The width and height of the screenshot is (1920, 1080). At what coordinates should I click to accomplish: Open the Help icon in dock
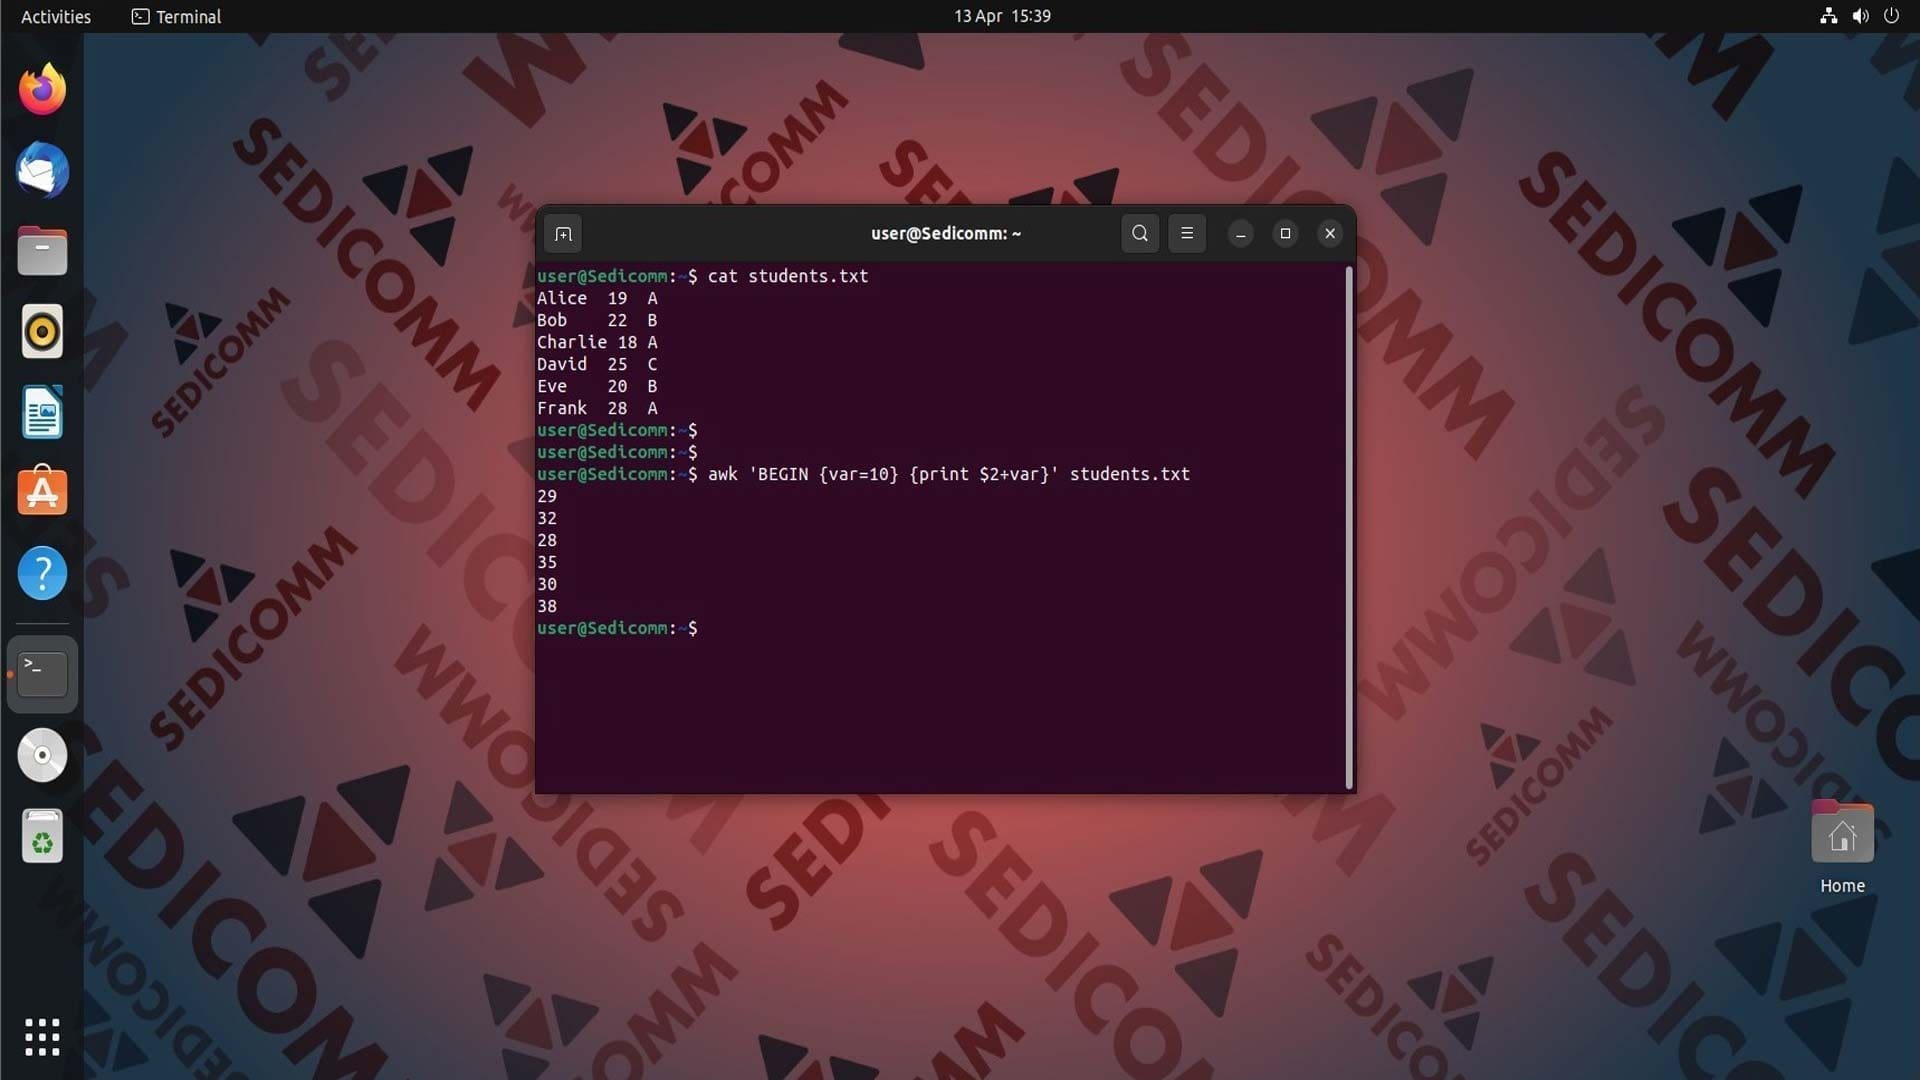42,573
